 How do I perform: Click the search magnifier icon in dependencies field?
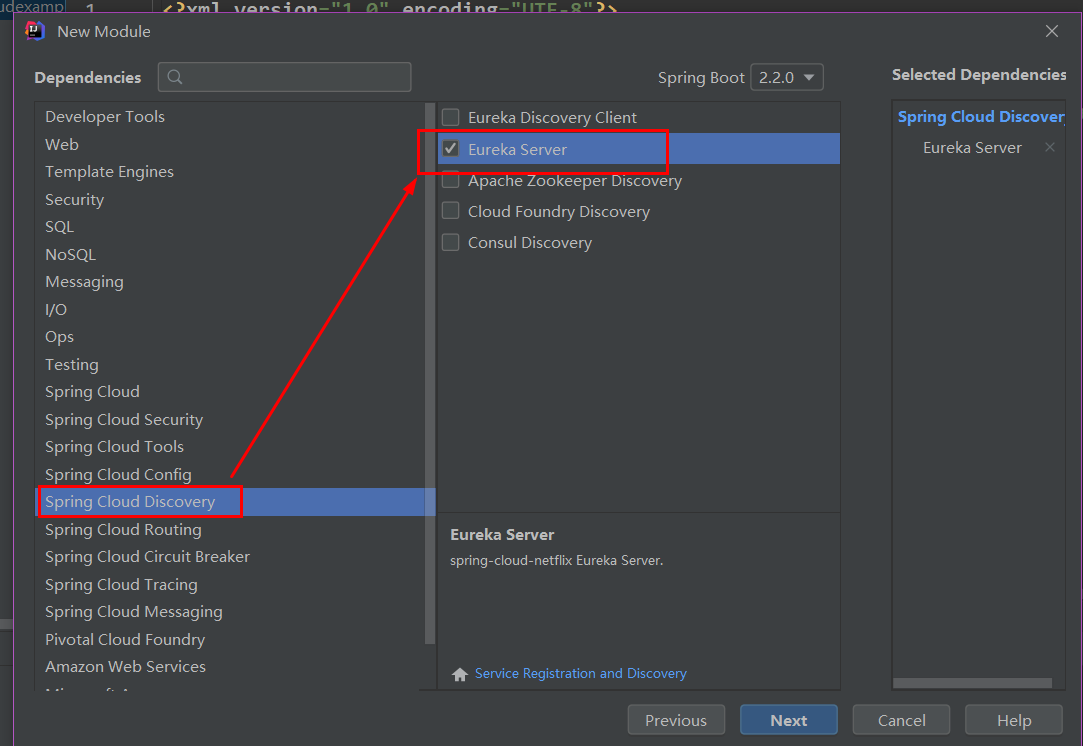coord(175,77)
